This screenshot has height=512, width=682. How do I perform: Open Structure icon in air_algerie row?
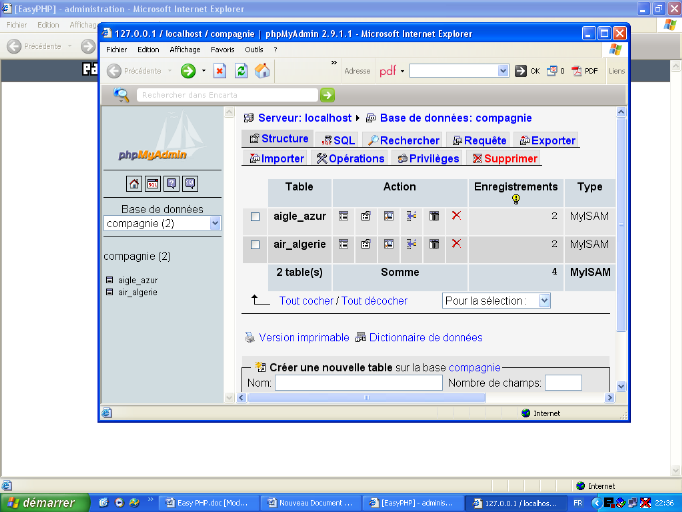pos(366,244)
